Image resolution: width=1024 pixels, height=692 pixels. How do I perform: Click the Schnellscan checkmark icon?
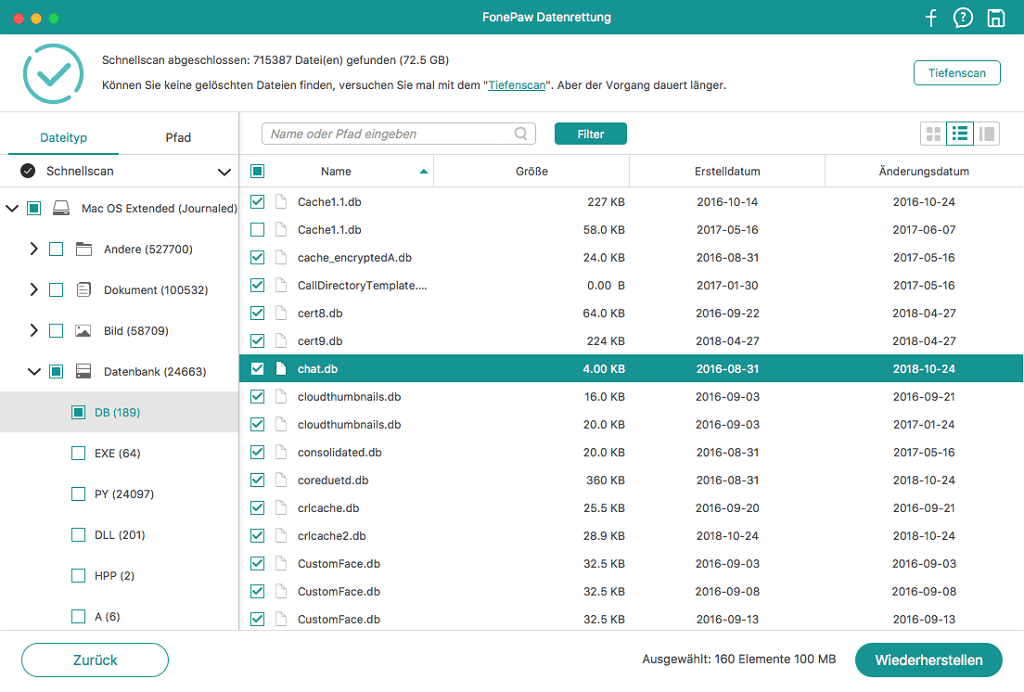tap(27, 171)
